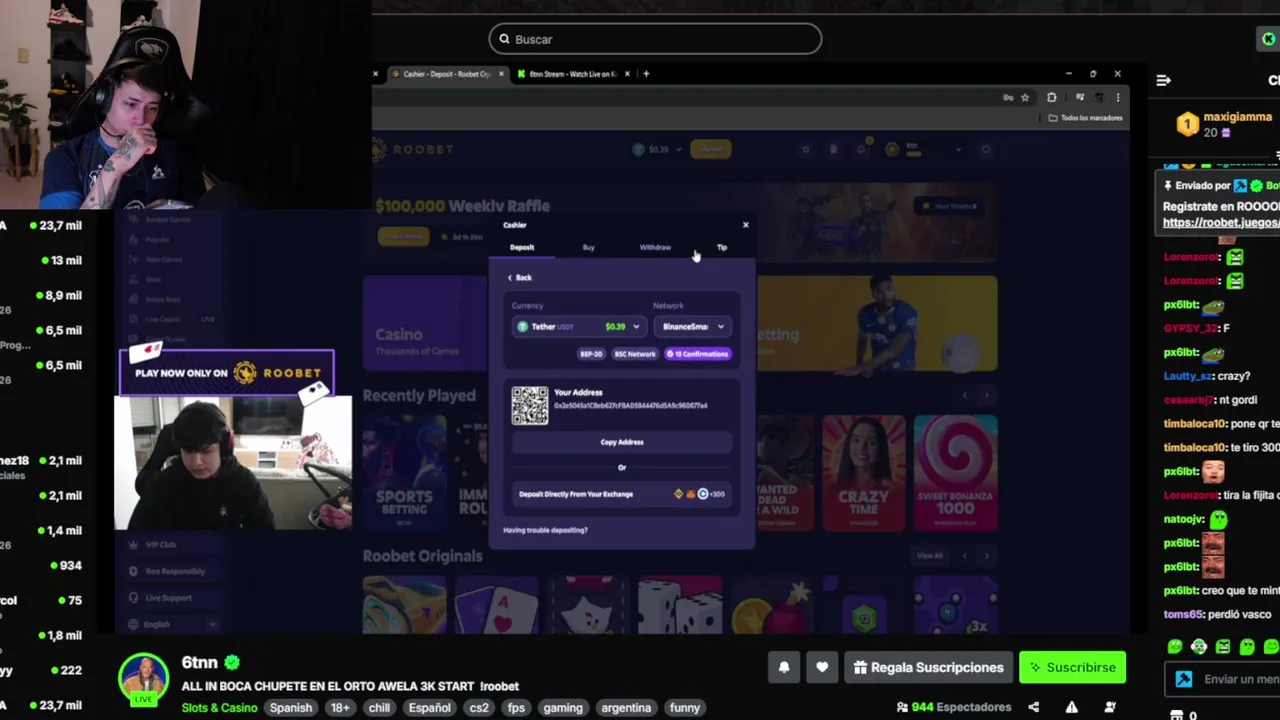Click the Slots & Casino category link
This screenshot has width=1280, height=720.
click(219, 707)
